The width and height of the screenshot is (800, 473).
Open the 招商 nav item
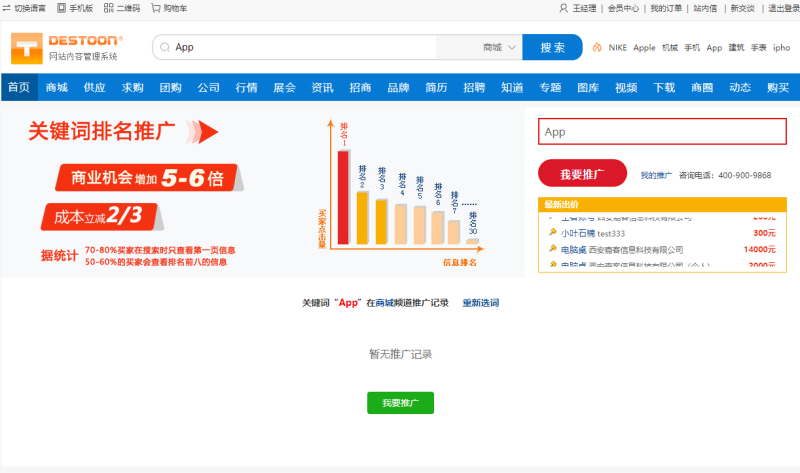[x=360, y=88]
